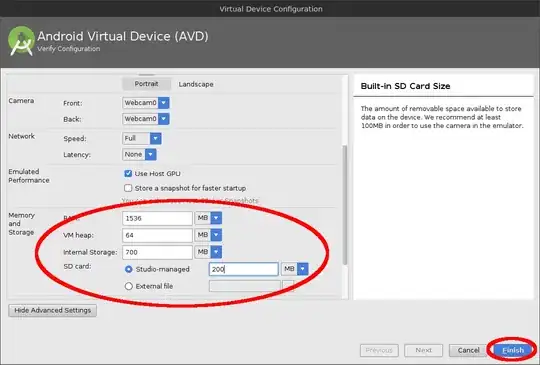The height and width of the screenshot is (365, 540).
Task: Click the Finish button
Action: pyautogui.click(x=512, y=351)
